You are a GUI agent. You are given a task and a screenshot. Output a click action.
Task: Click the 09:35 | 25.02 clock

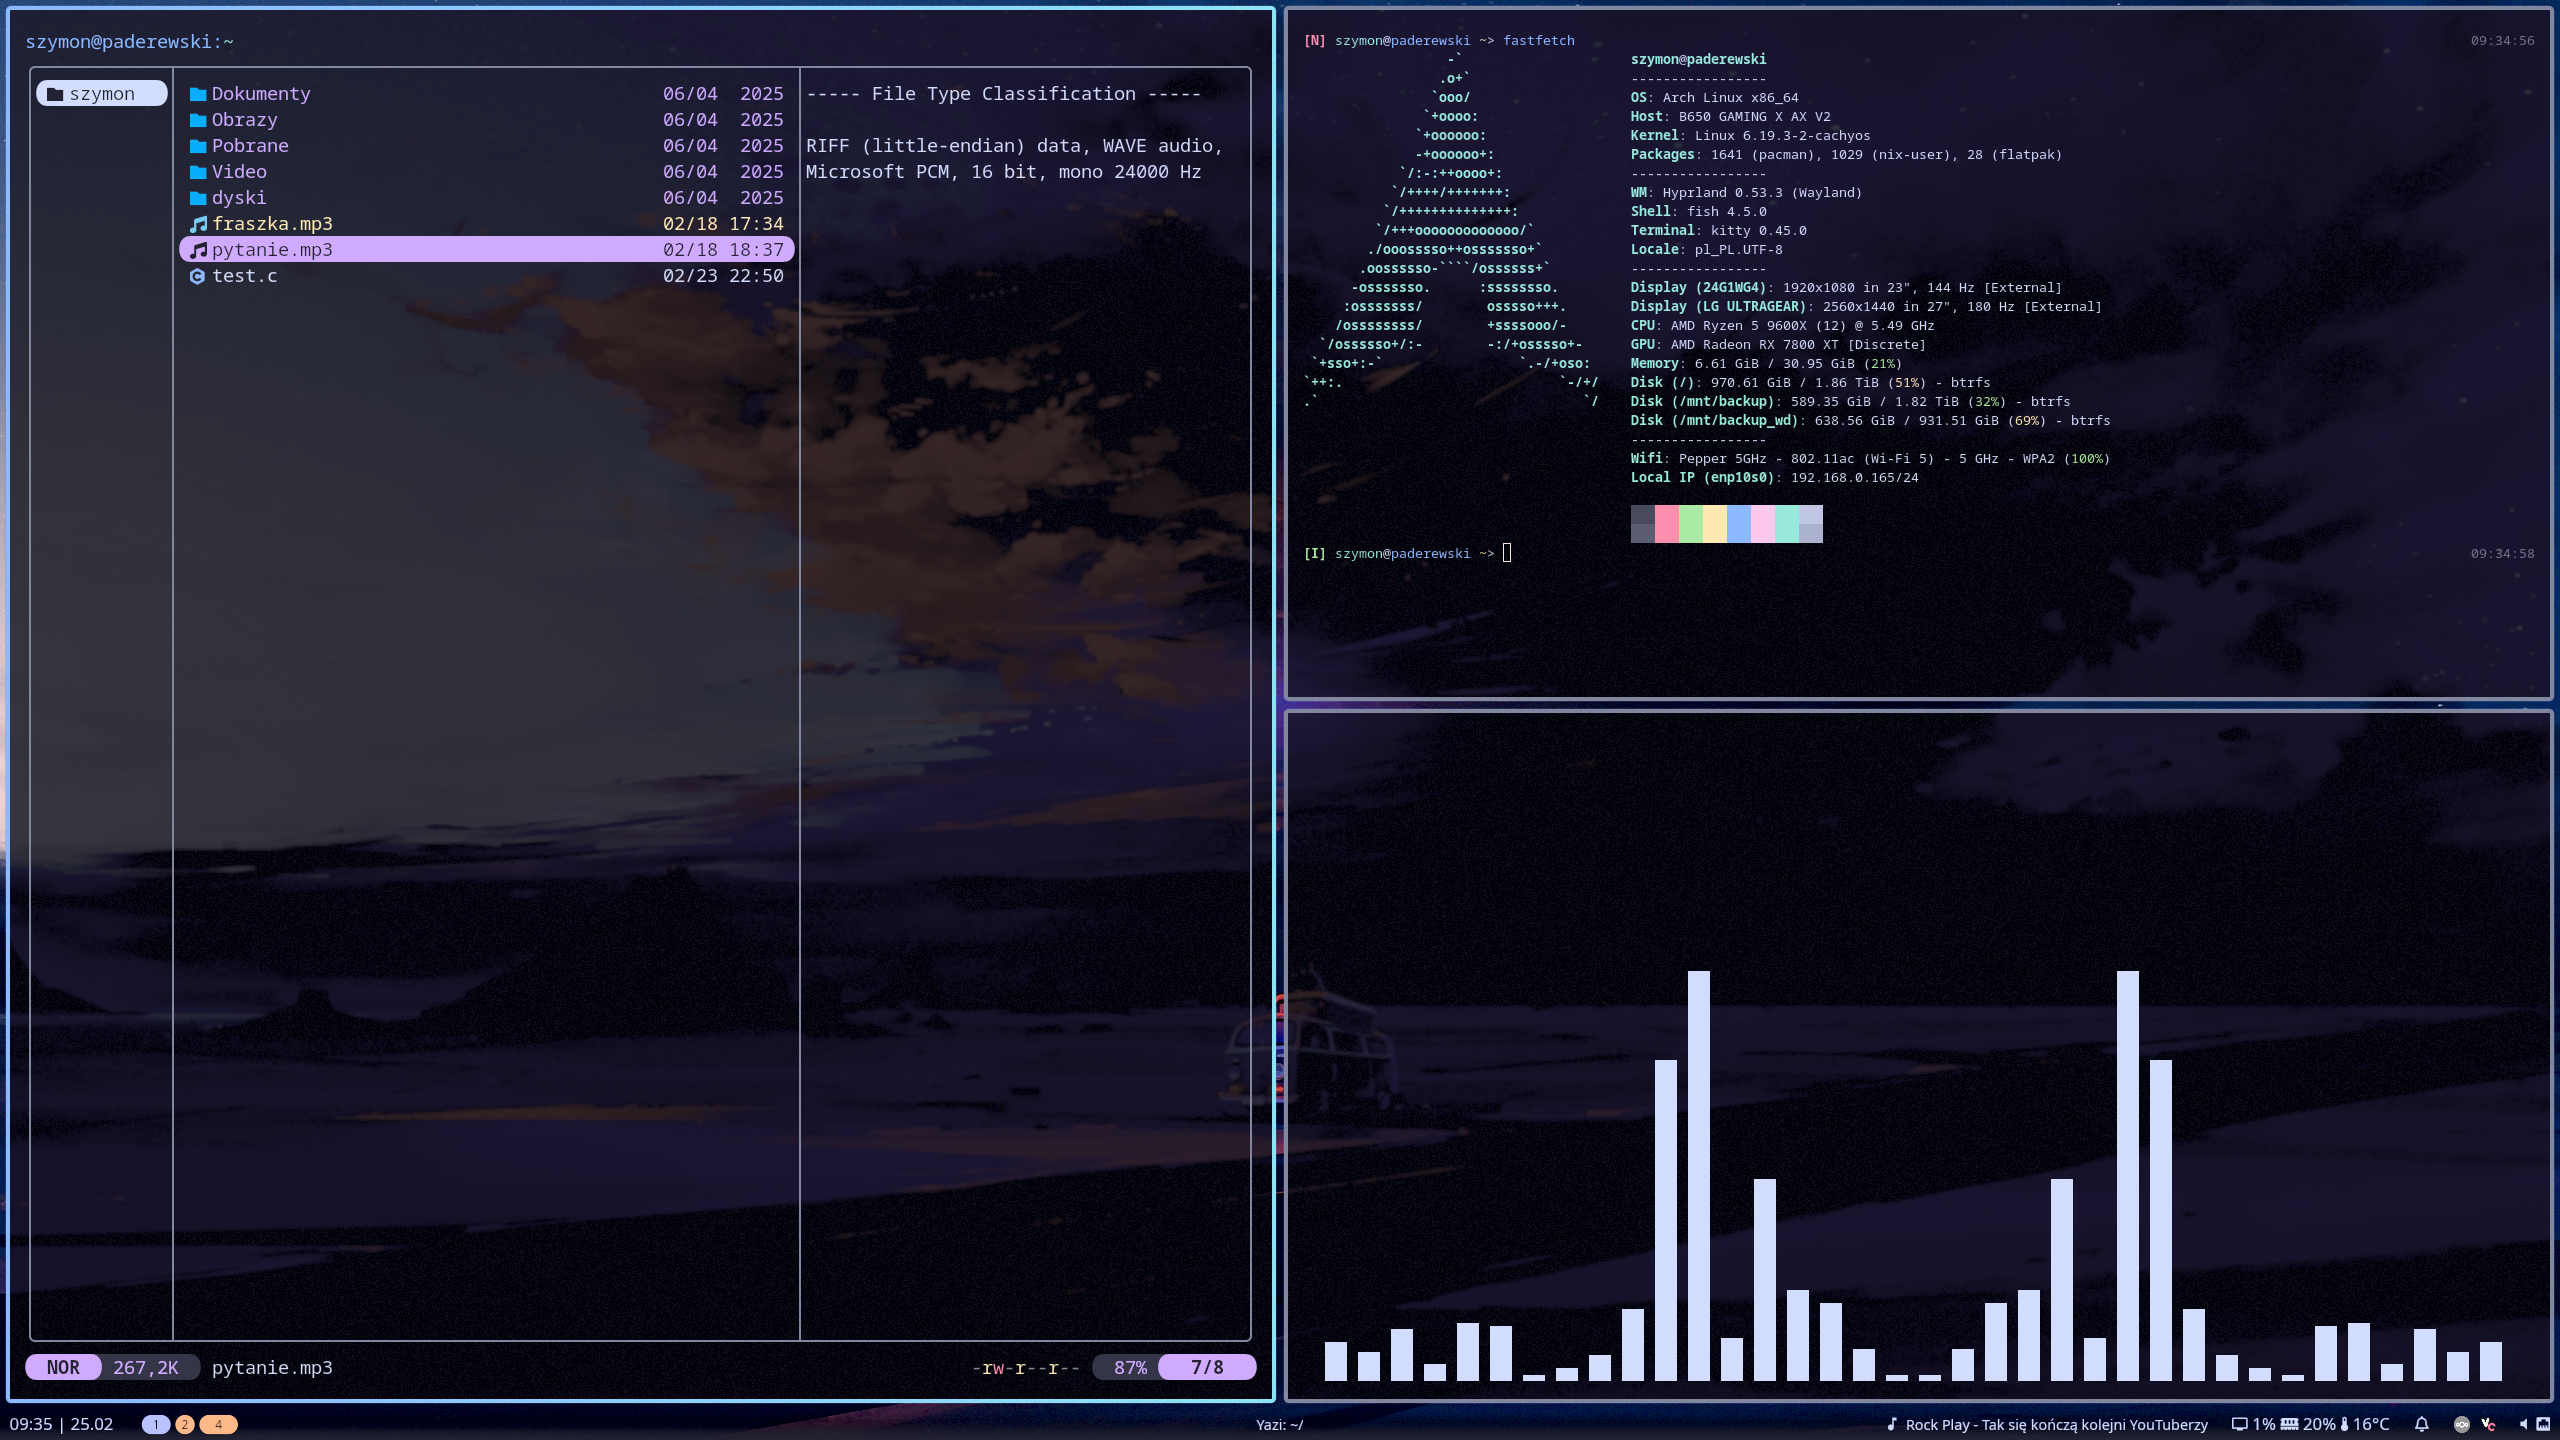(x=61, y=1424)
